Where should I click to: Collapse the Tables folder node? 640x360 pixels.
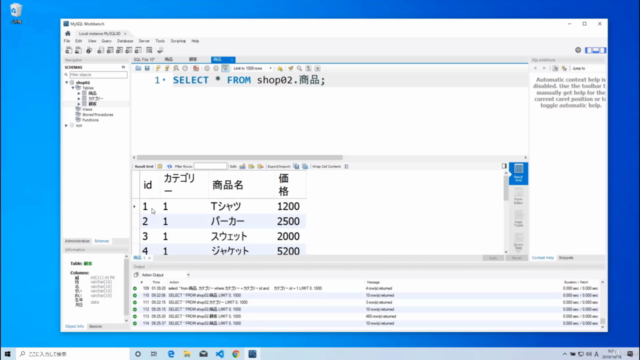(73, 88)
